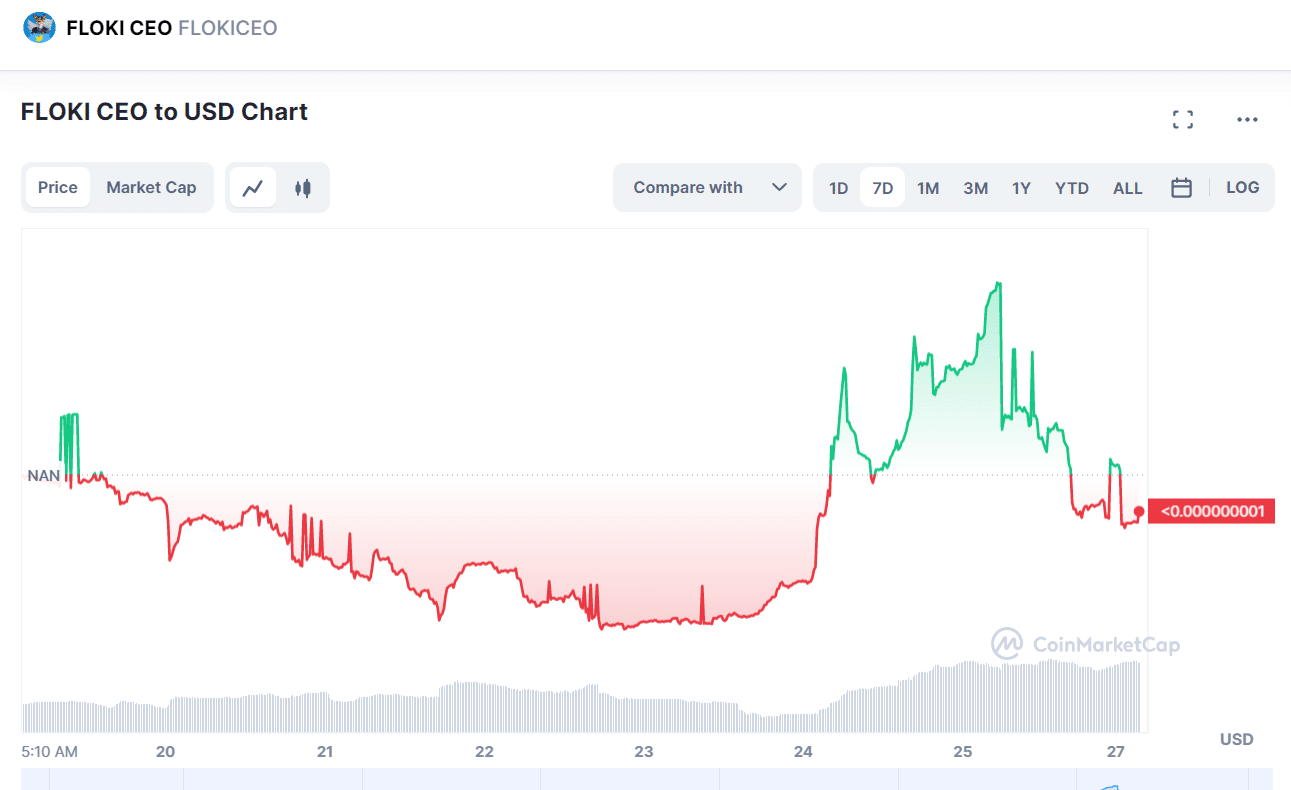Click the NAN axis label

tap(44, 476)
